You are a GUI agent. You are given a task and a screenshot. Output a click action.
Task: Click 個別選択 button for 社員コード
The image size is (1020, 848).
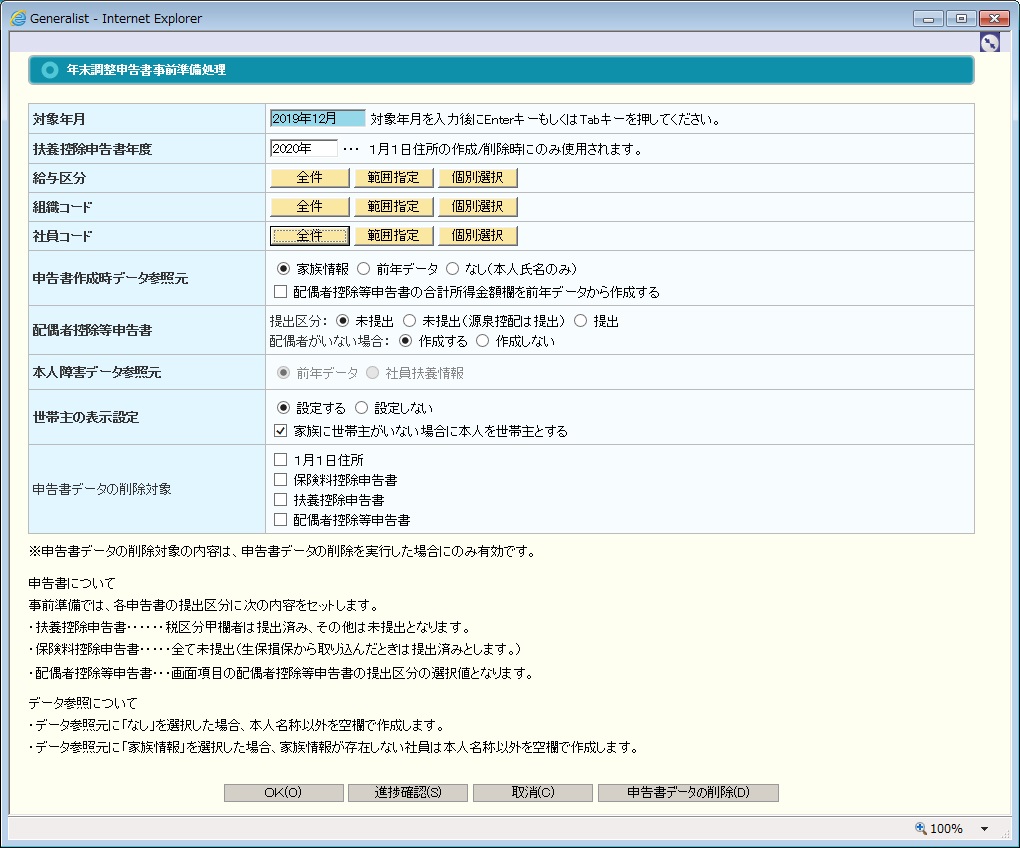coord(477,236)
